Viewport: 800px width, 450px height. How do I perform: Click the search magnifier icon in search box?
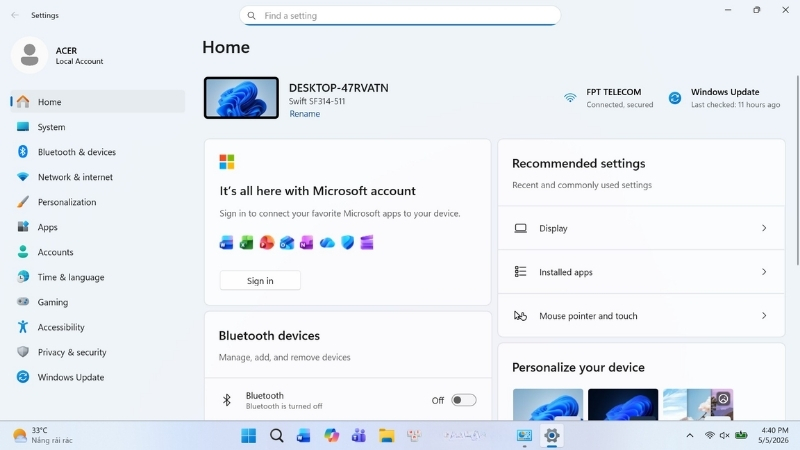coord(252,15)
